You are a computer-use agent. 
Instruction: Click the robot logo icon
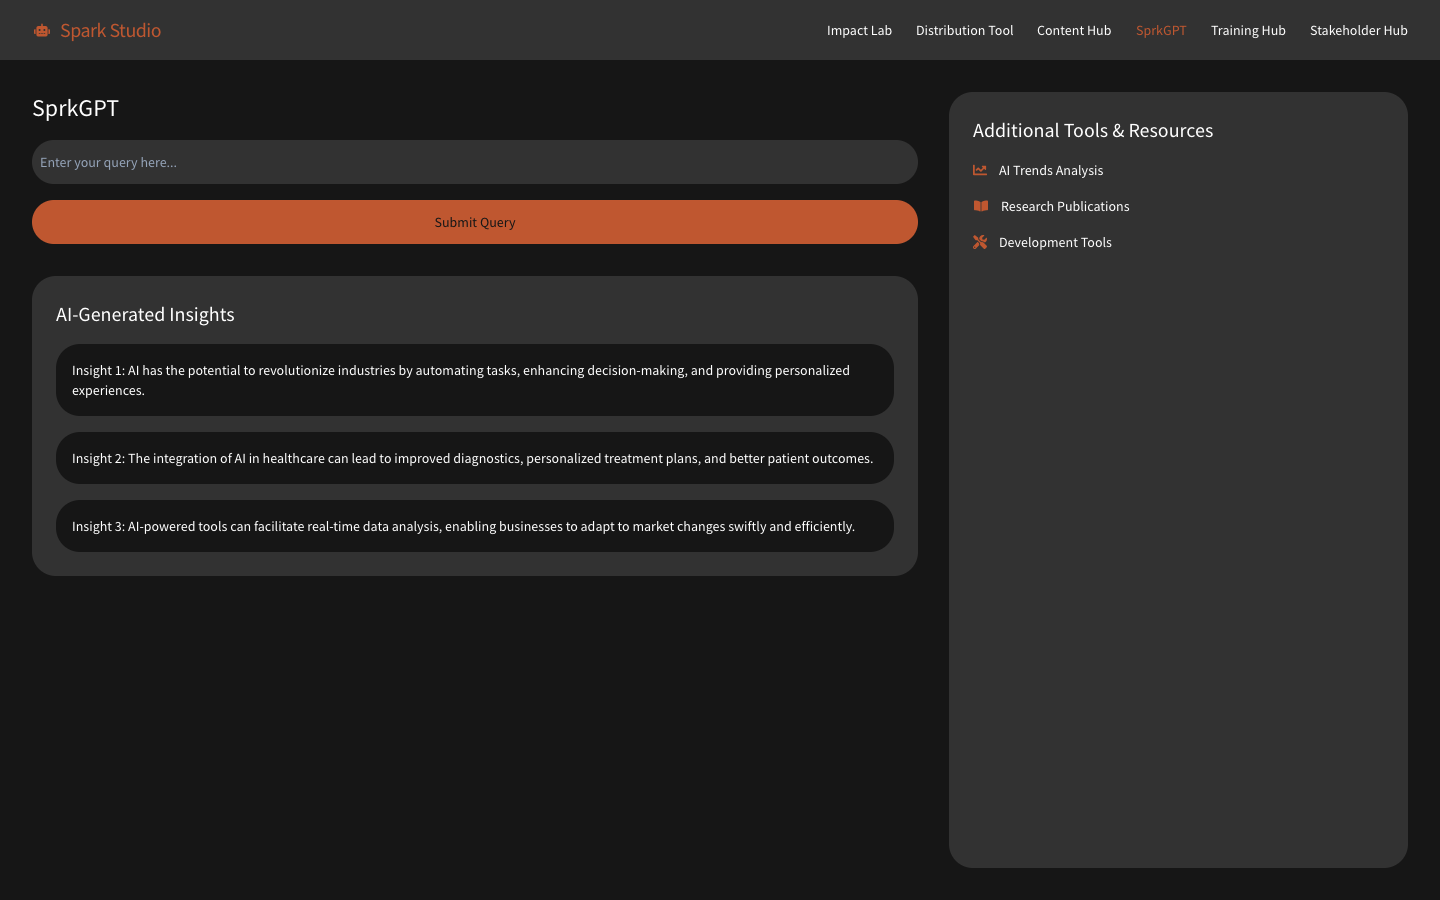pyautogui.click(x=41, y=31)
